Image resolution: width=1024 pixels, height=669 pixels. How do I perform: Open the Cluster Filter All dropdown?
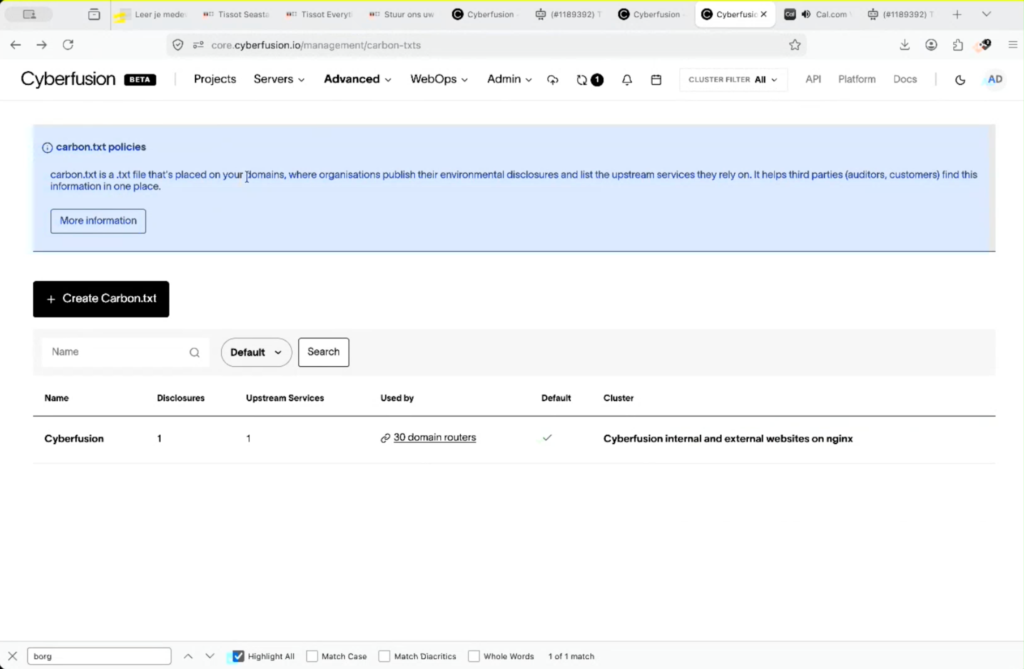point(733,80)
